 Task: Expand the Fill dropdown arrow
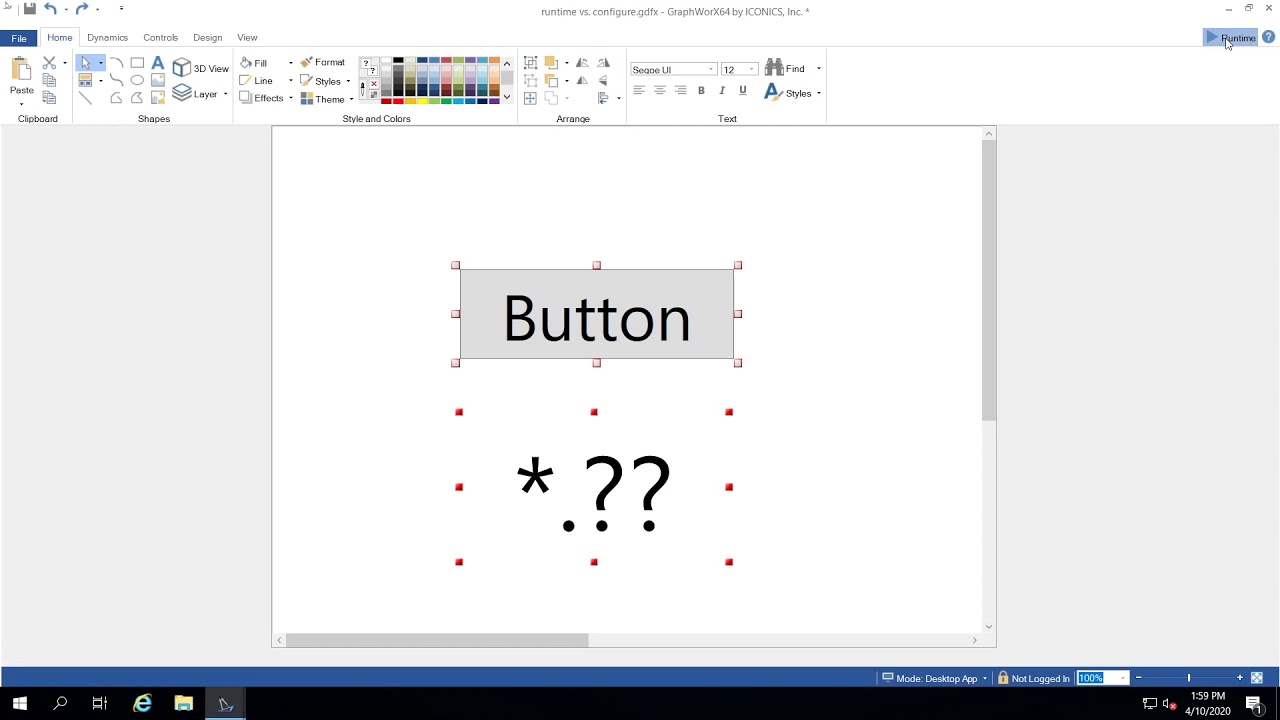click(290, 63)
